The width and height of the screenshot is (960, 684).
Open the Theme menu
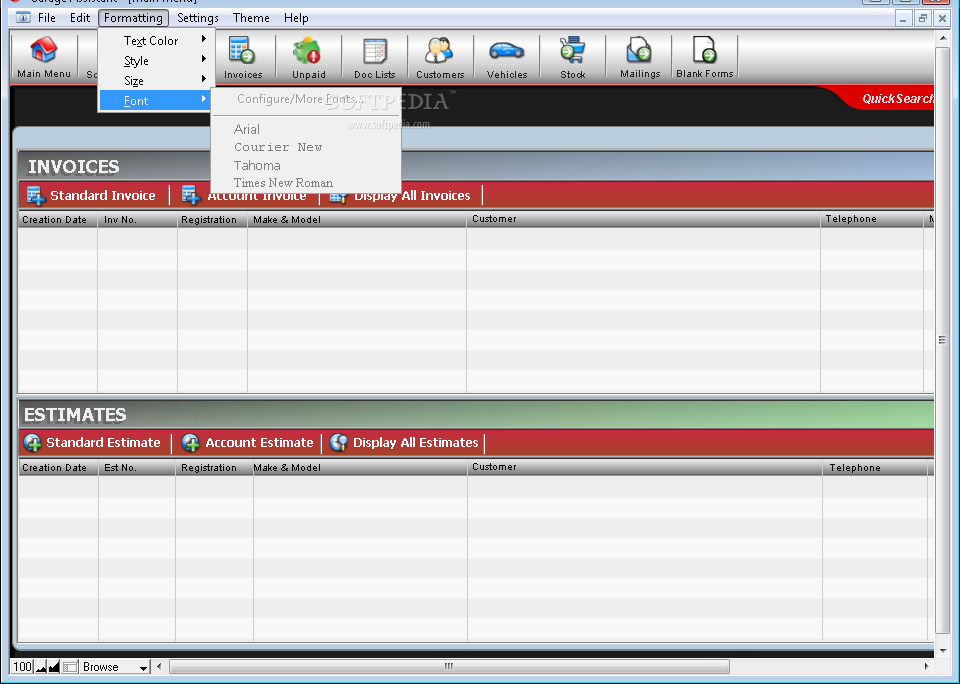pyautogui.click(x=251, y=18)
